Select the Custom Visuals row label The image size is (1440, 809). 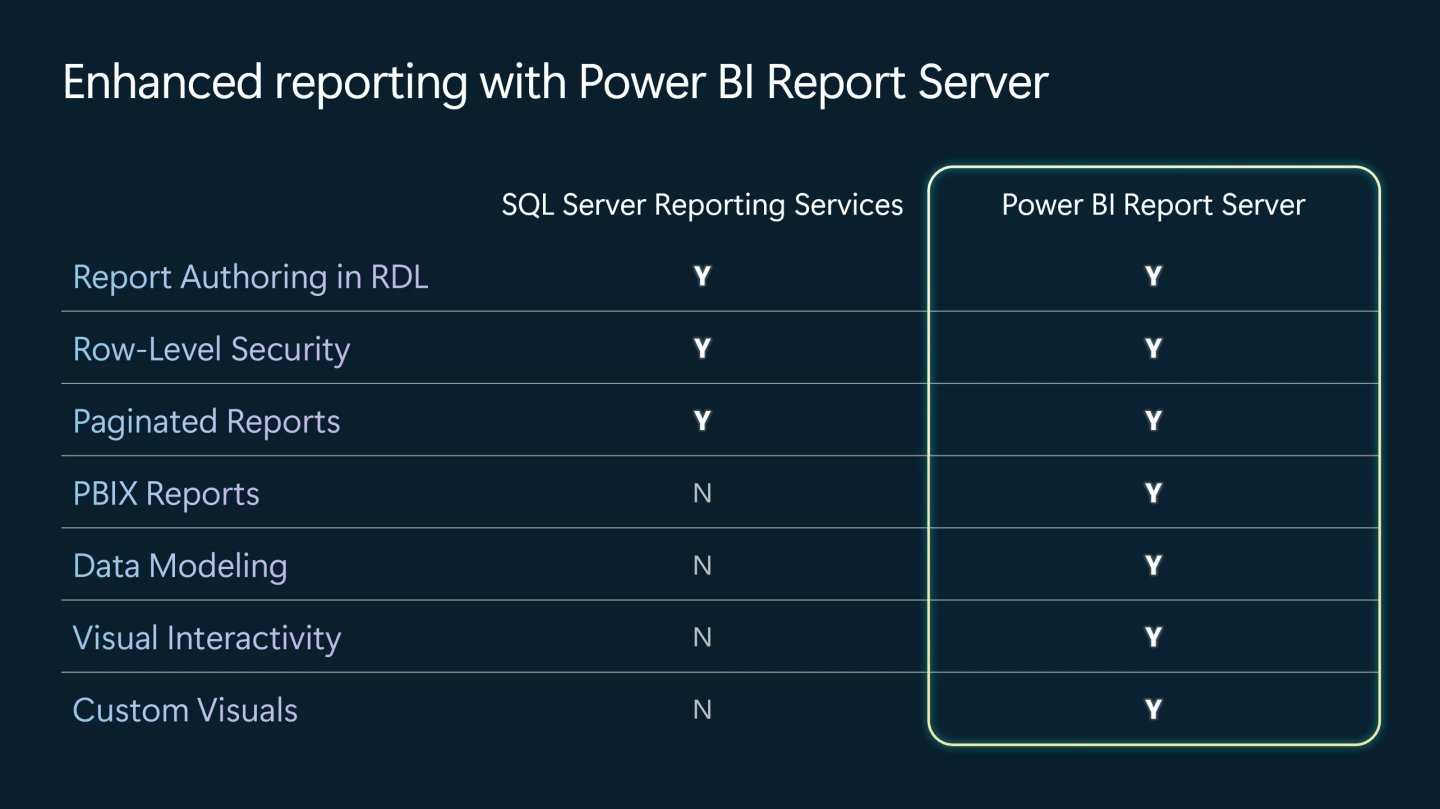[185, 710]
